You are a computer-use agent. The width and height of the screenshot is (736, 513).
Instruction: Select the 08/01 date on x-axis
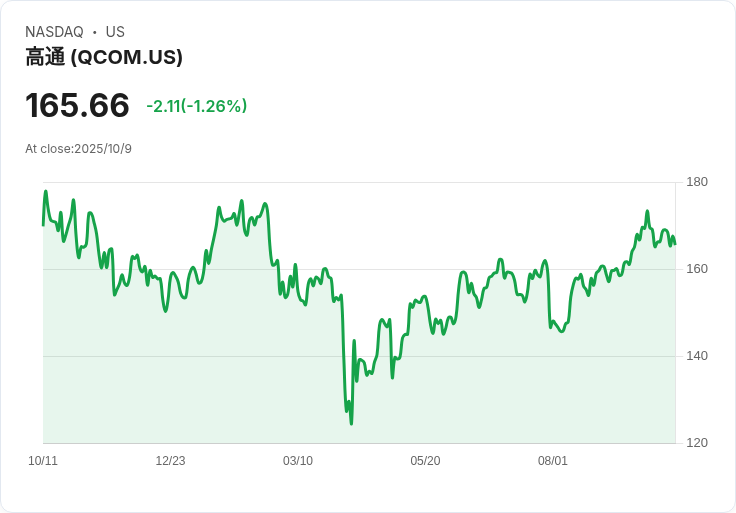pos(553,461)
